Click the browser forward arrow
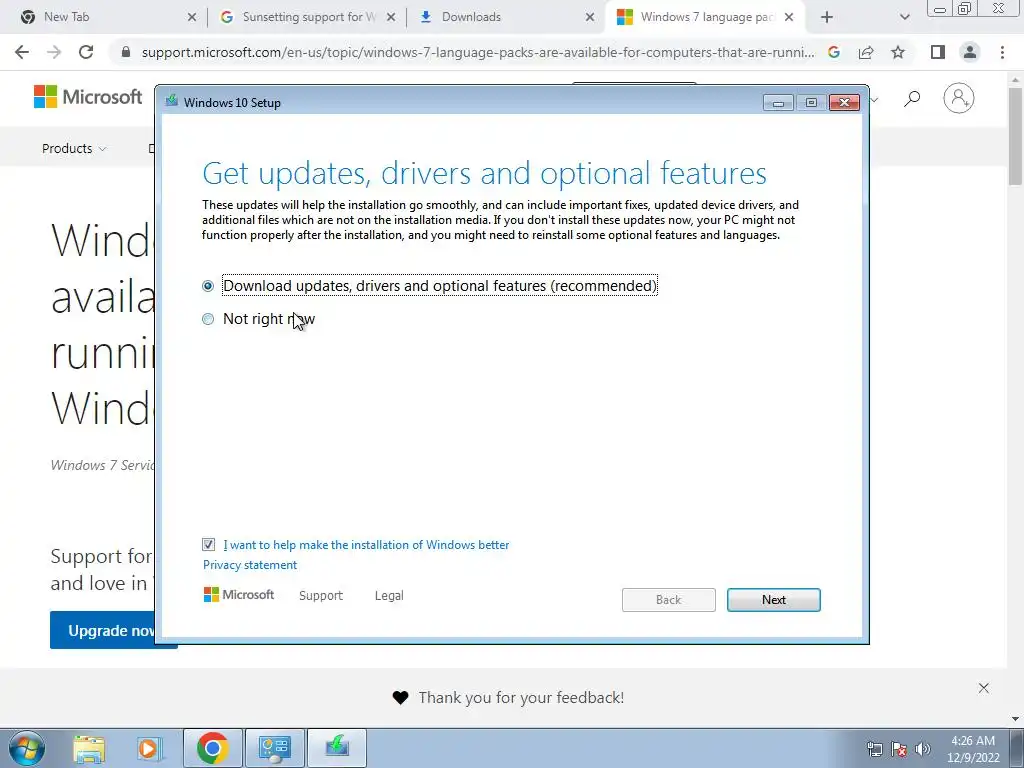 (x=54, y=52)
